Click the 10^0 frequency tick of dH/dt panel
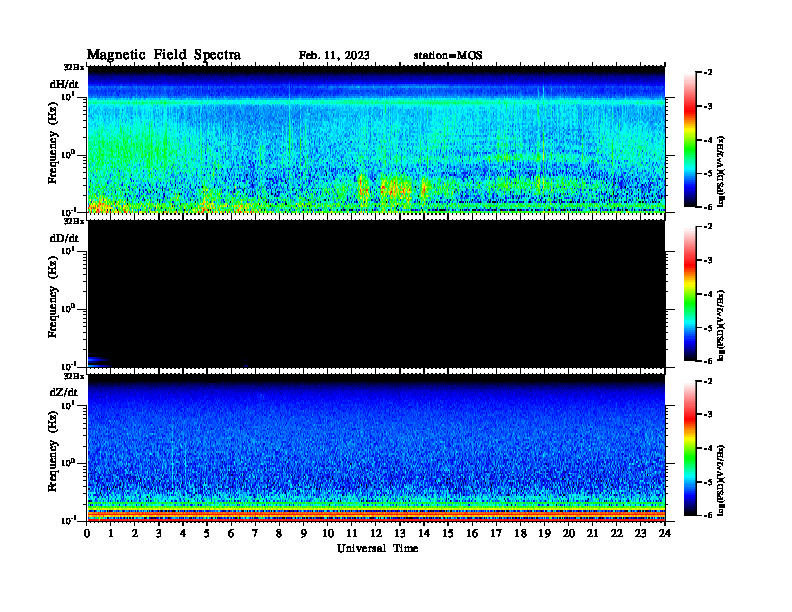The width and height of the screenshot is (792, 612). (68, 154)
